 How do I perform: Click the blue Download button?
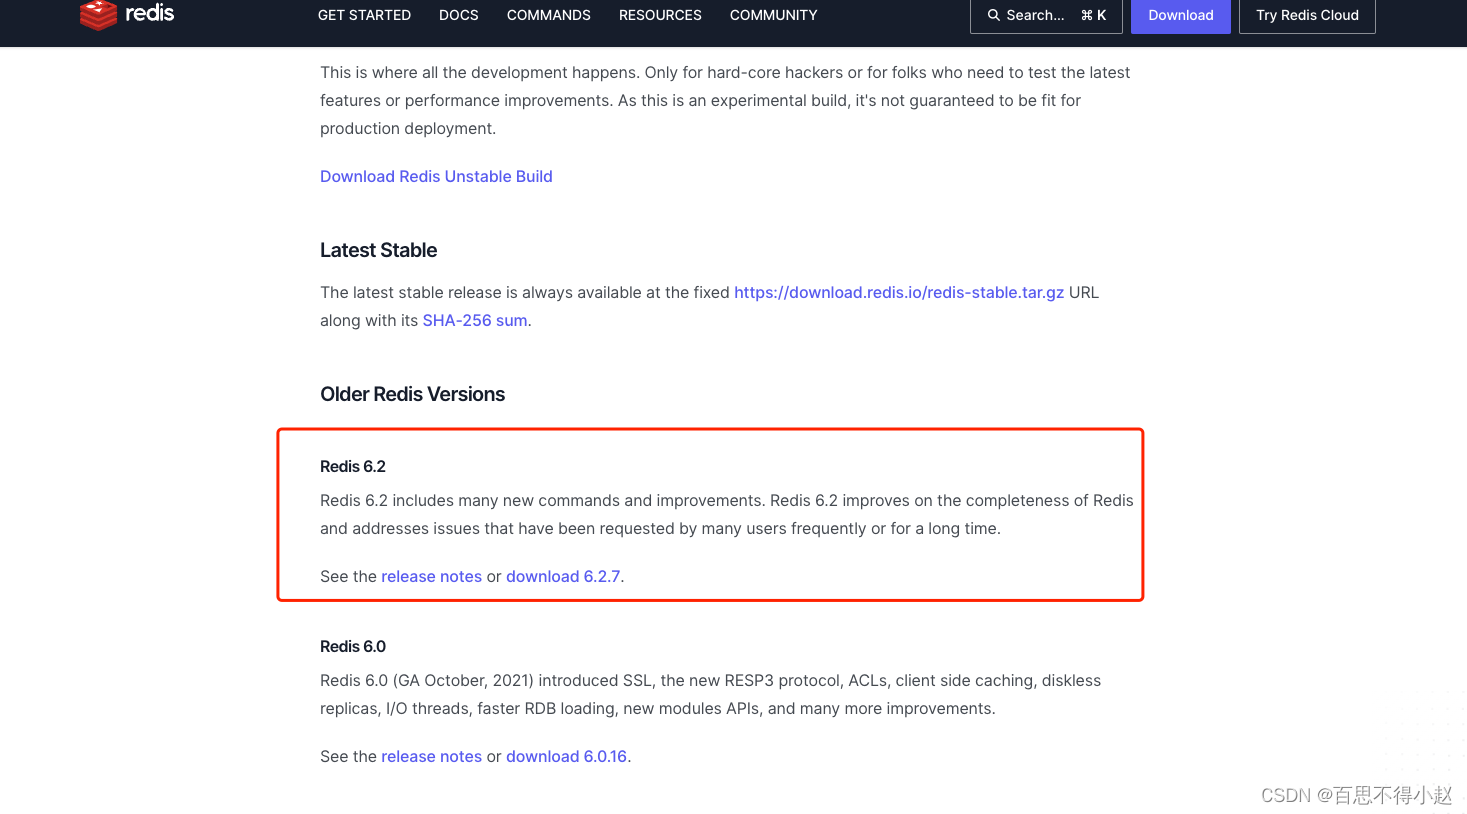coord(1181,15)
